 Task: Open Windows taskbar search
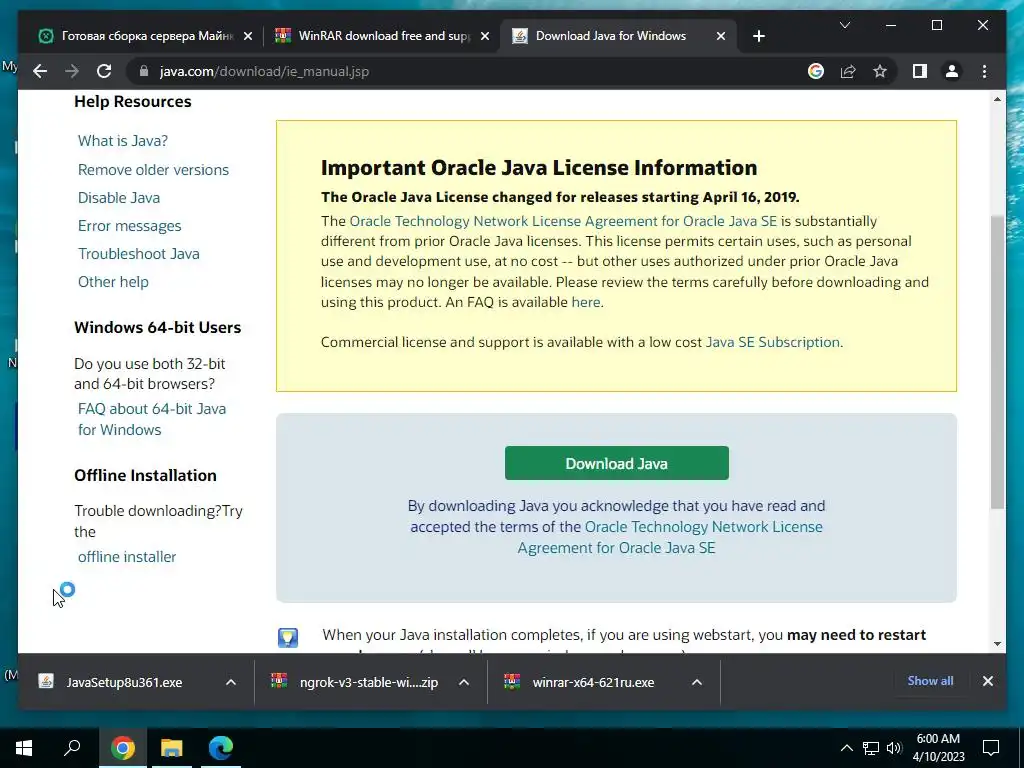click(72, 748)
